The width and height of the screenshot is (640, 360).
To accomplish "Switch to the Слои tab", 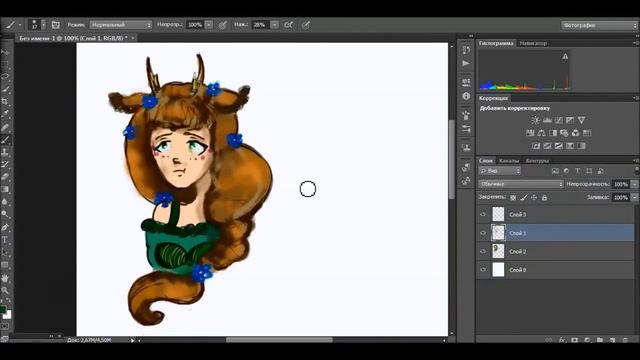I will pyautogui.click(x=486, y=161).
